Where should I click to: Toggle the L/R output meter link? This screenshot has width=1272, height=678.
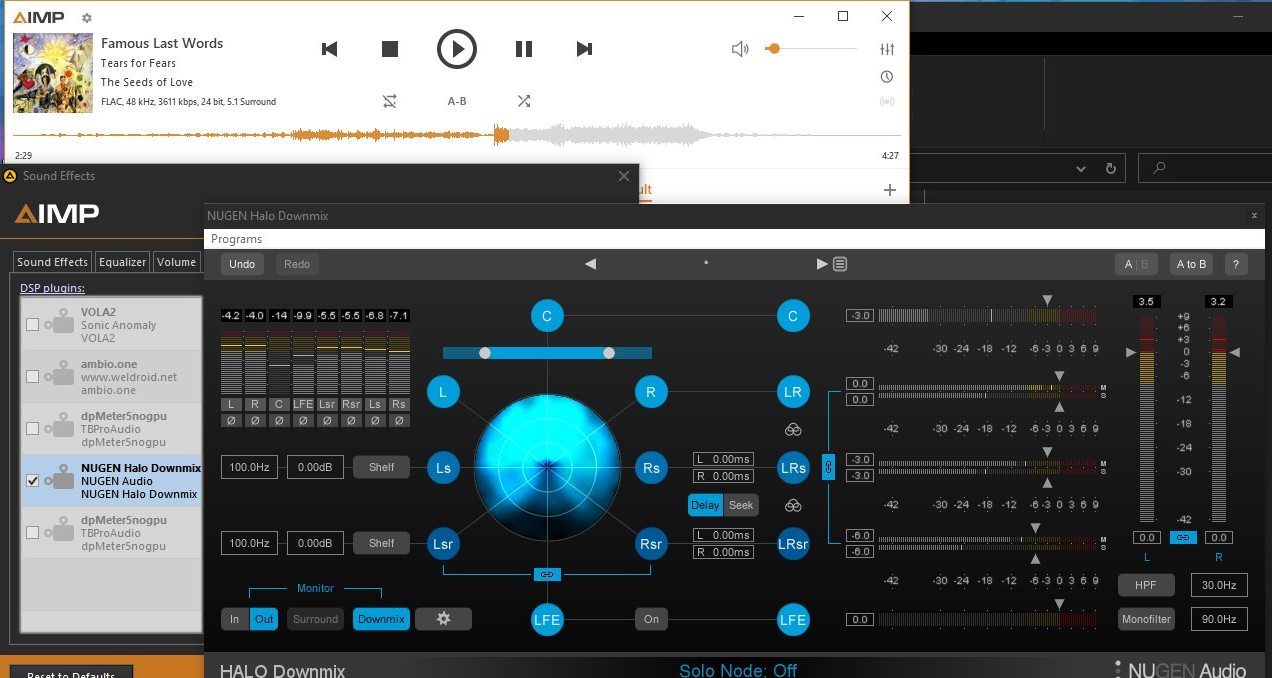click(1183, 538)
